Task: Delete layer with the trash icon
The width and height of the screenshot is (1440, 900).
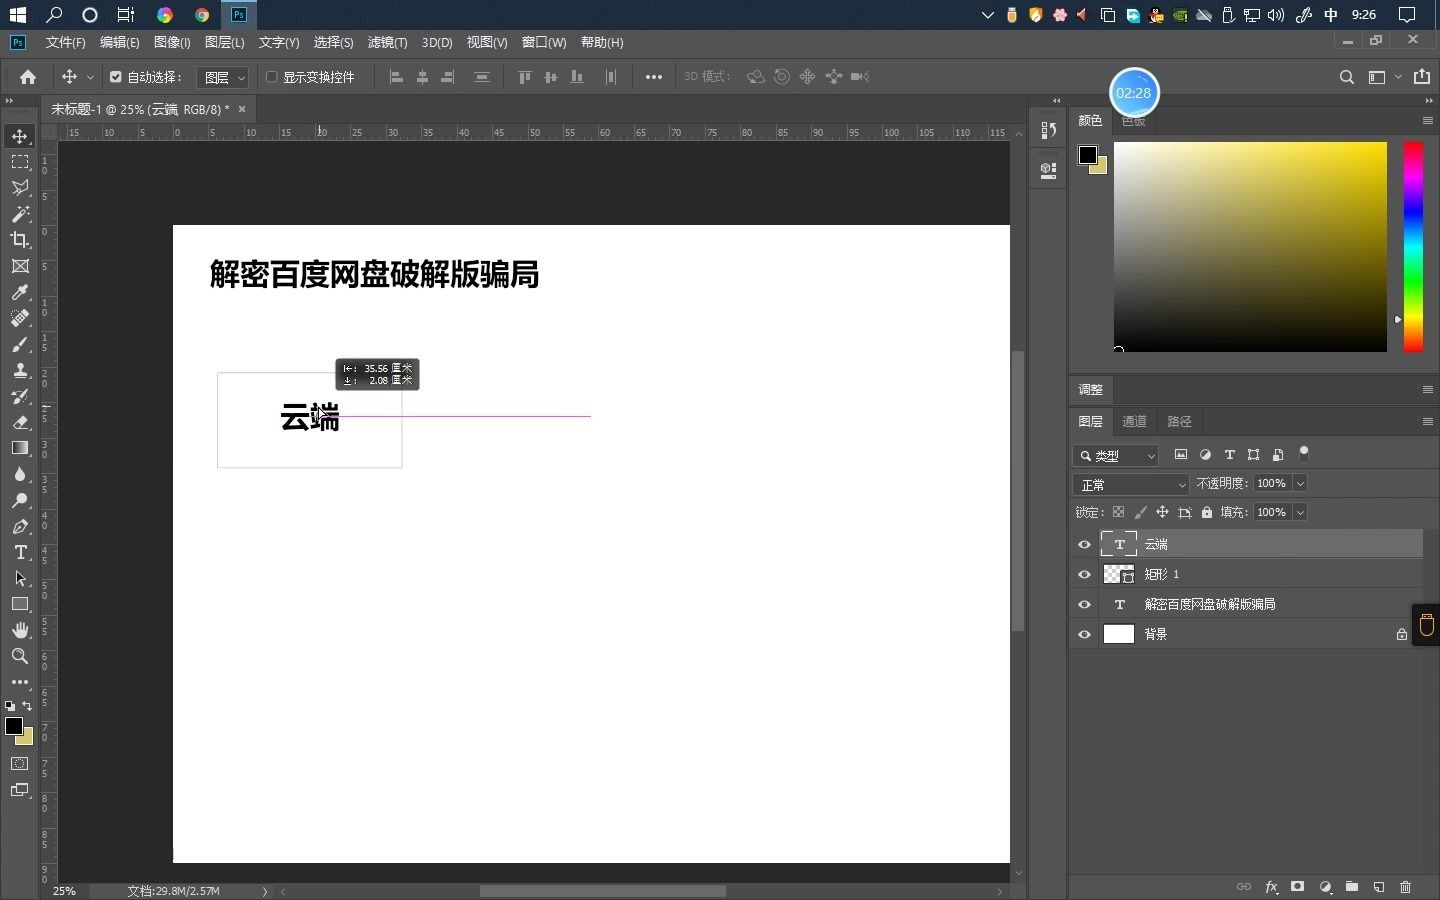Action: [x=1405, y=887]
